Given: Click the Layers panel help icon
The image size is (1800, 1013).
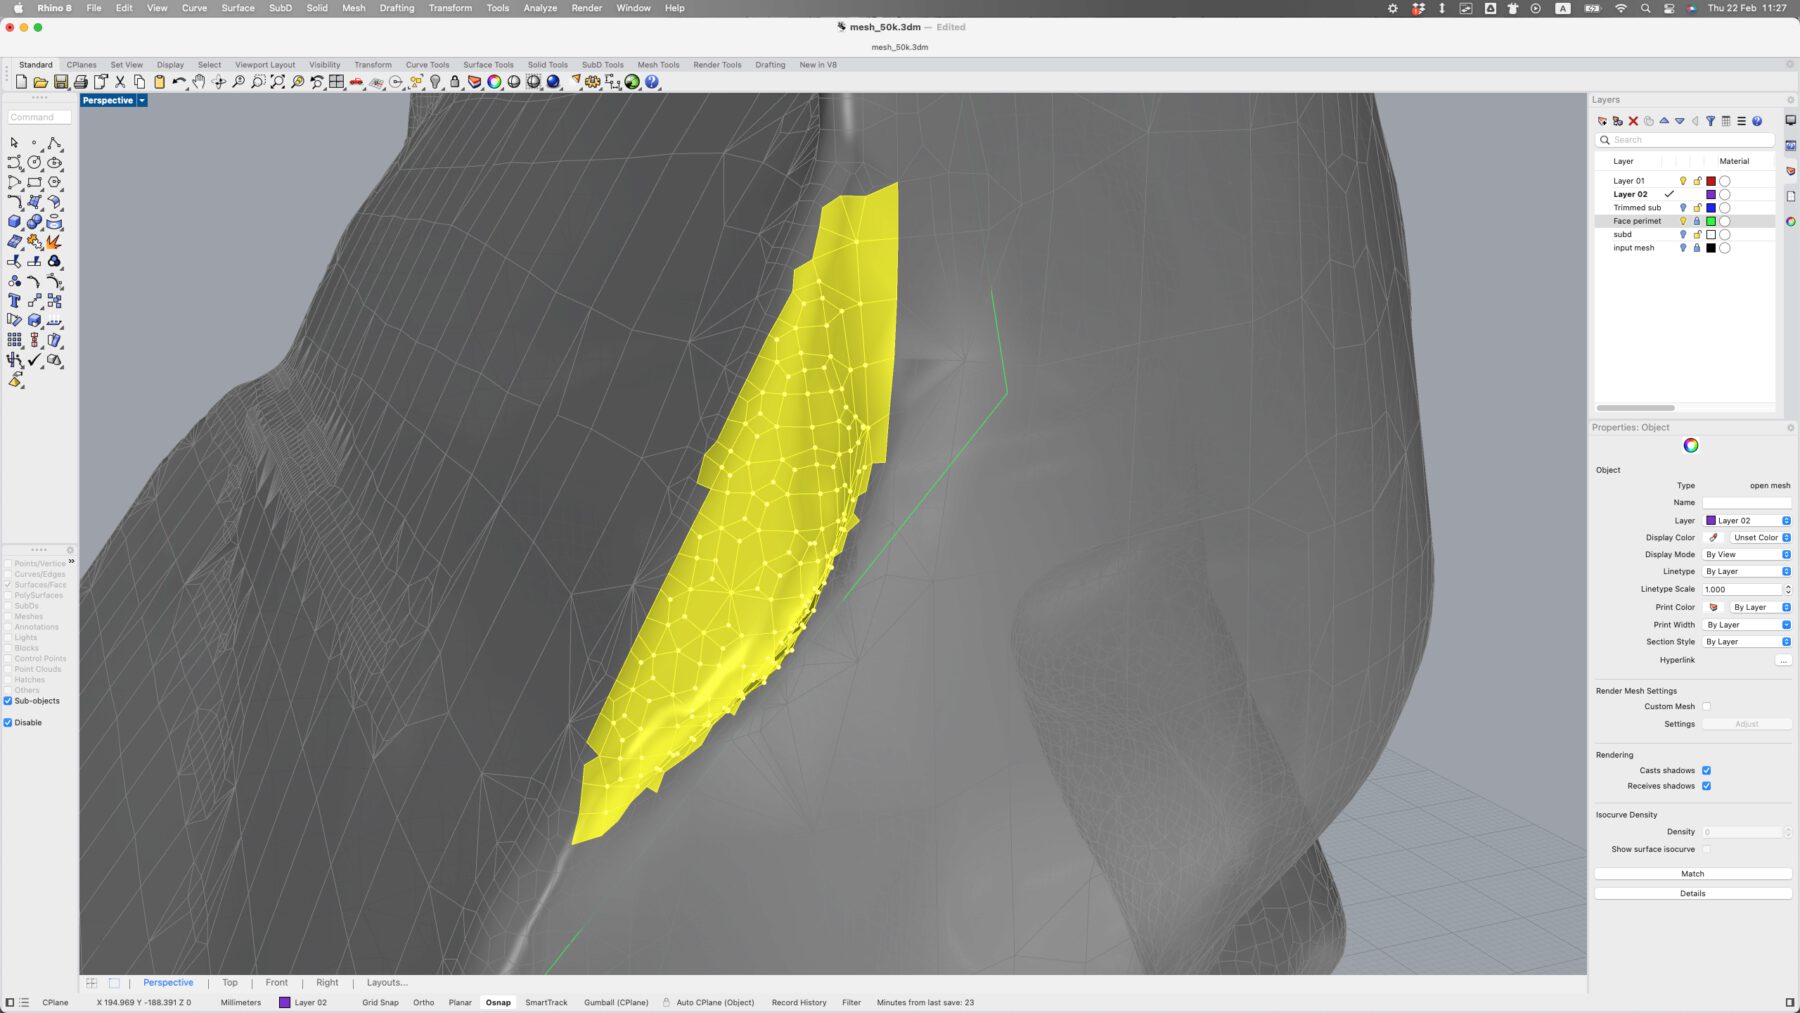Looking at the screenshot, I should (x=1757, y=121).
